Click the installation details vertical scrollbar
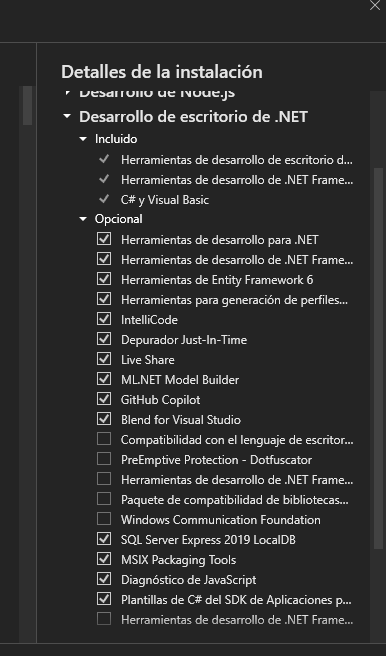The width and height of the screenshot is (386, 656). tap(378, 358)
